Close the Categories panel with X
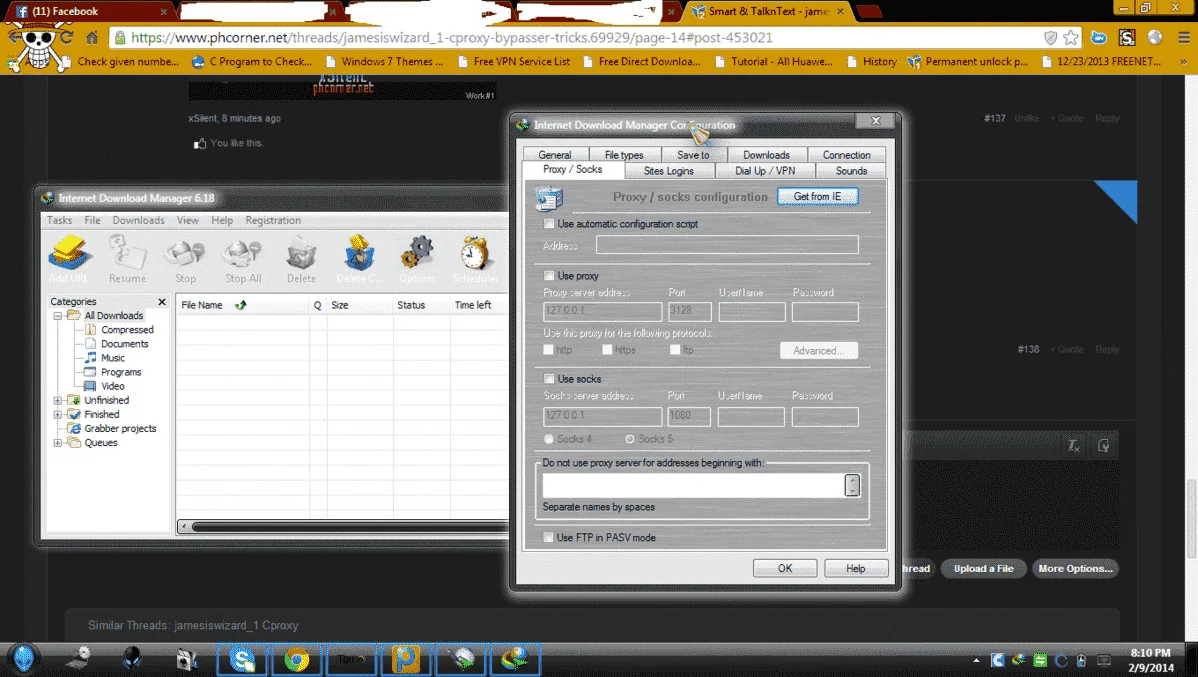Image resolution: width=1198 pixels, height=677 pixels. (x=162, y=302)
